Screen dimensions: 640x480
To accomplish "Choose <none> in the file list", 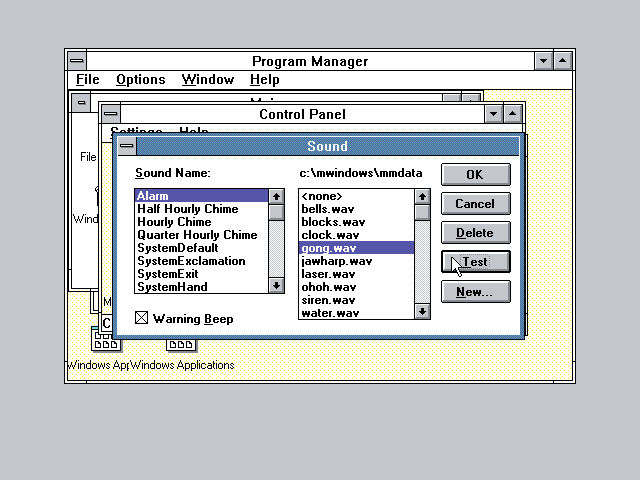I will [x=357, y=196].
